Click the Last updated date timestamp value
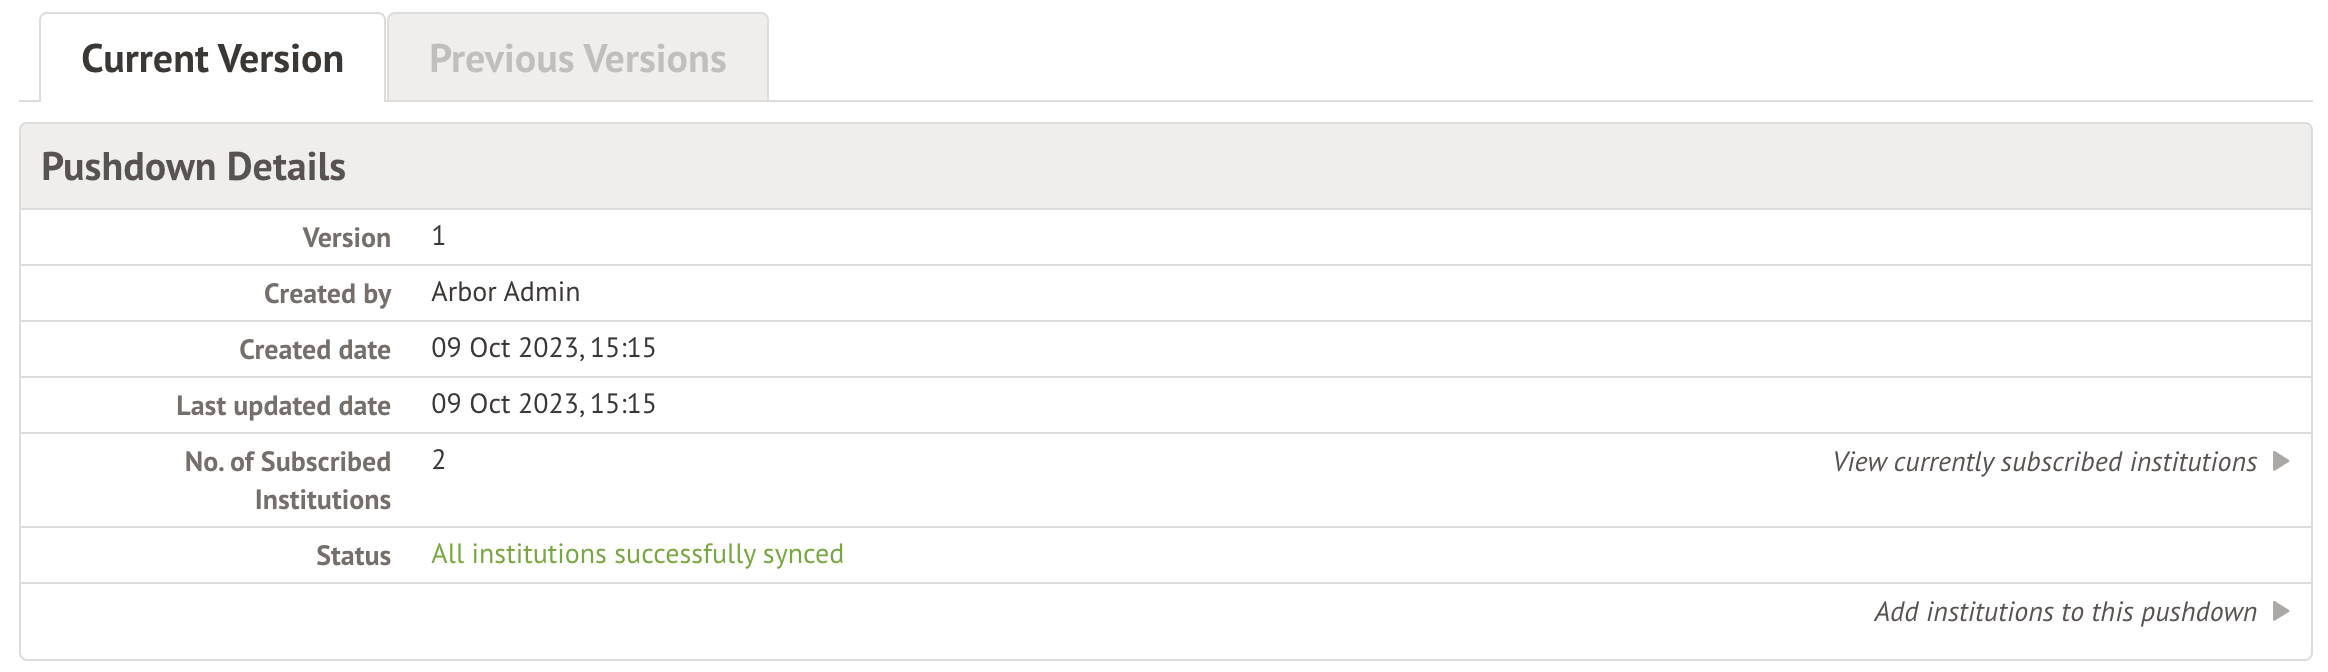This screenshot has width=2328, height=672. click(x=543, y=404)
